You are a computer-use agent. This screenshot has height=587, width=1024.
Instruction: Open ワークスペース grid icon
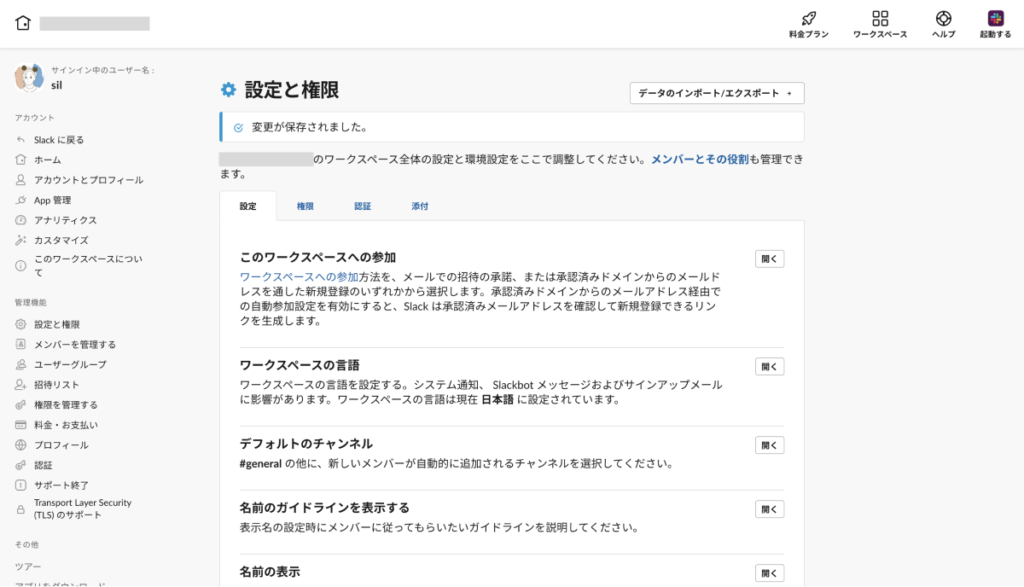click(879, 19)
